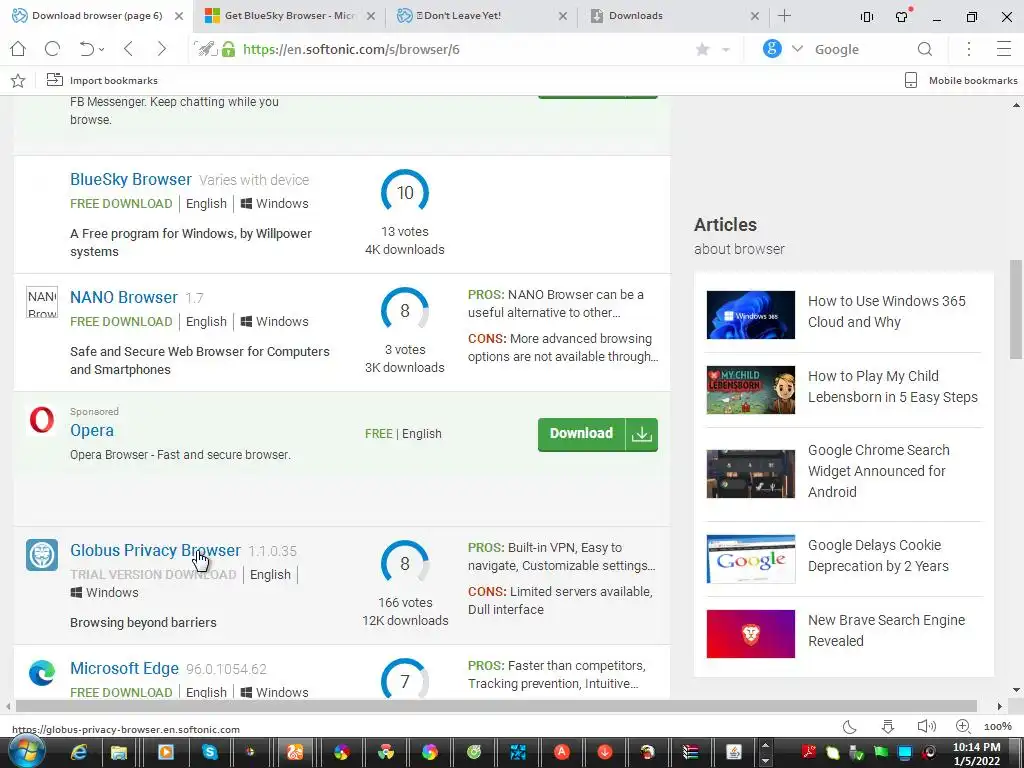Click the 100% zoom level in the status bar

click(x=998, y=727)
